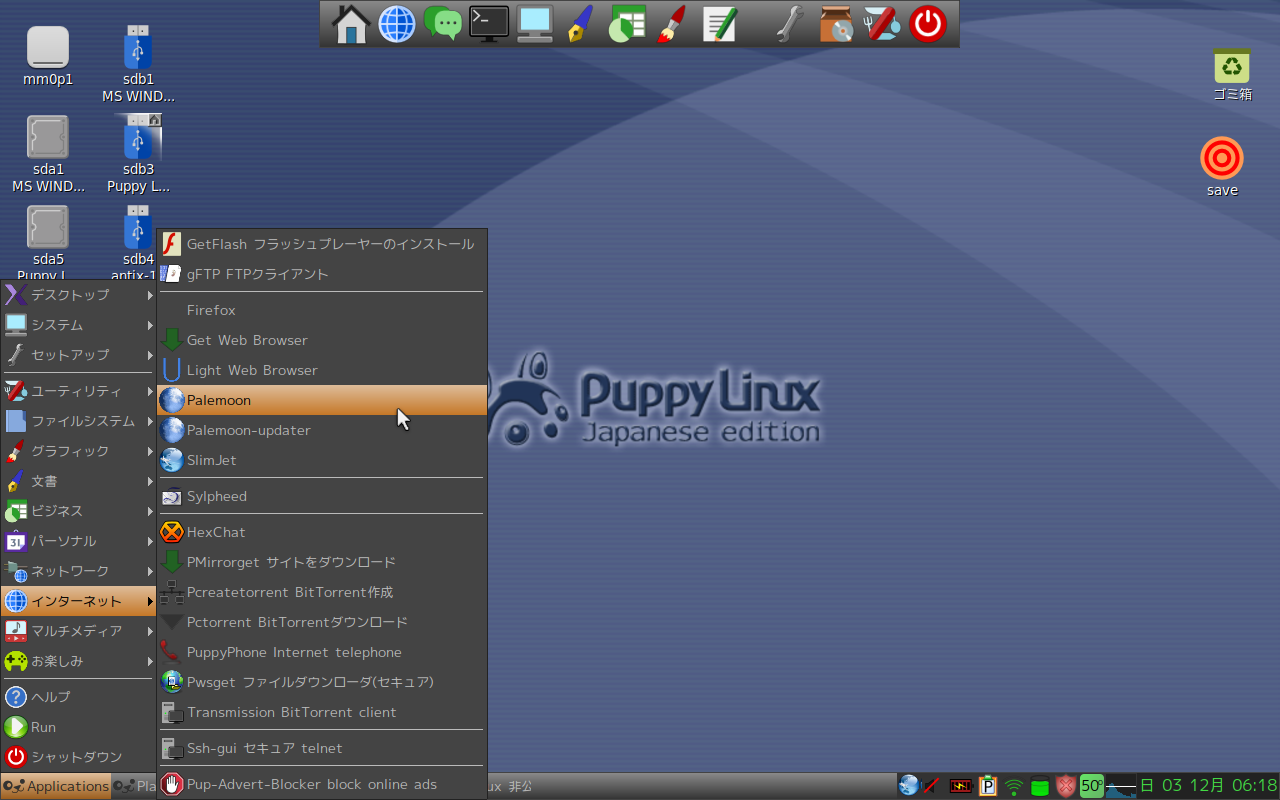
Task: Click the computer monitor icon in the top dock
Action: click(535, 24)
